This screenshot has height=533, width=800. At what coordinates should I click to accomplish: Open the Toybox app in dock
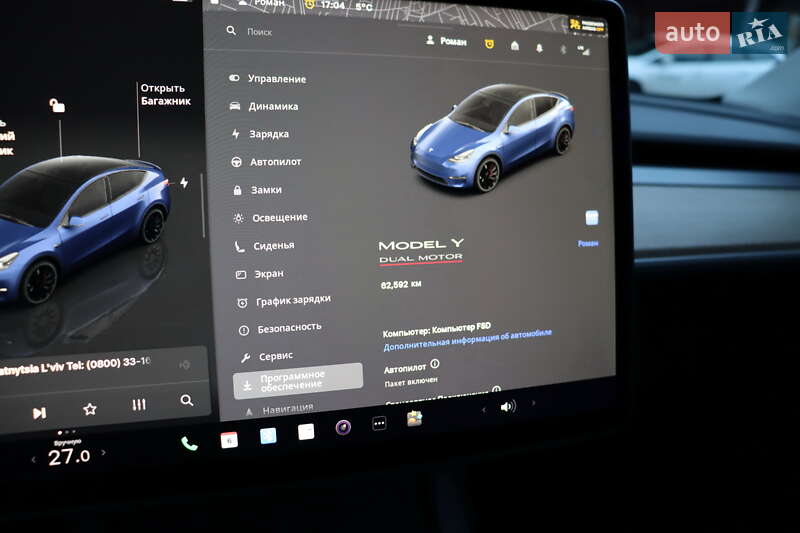pos(414,419)
